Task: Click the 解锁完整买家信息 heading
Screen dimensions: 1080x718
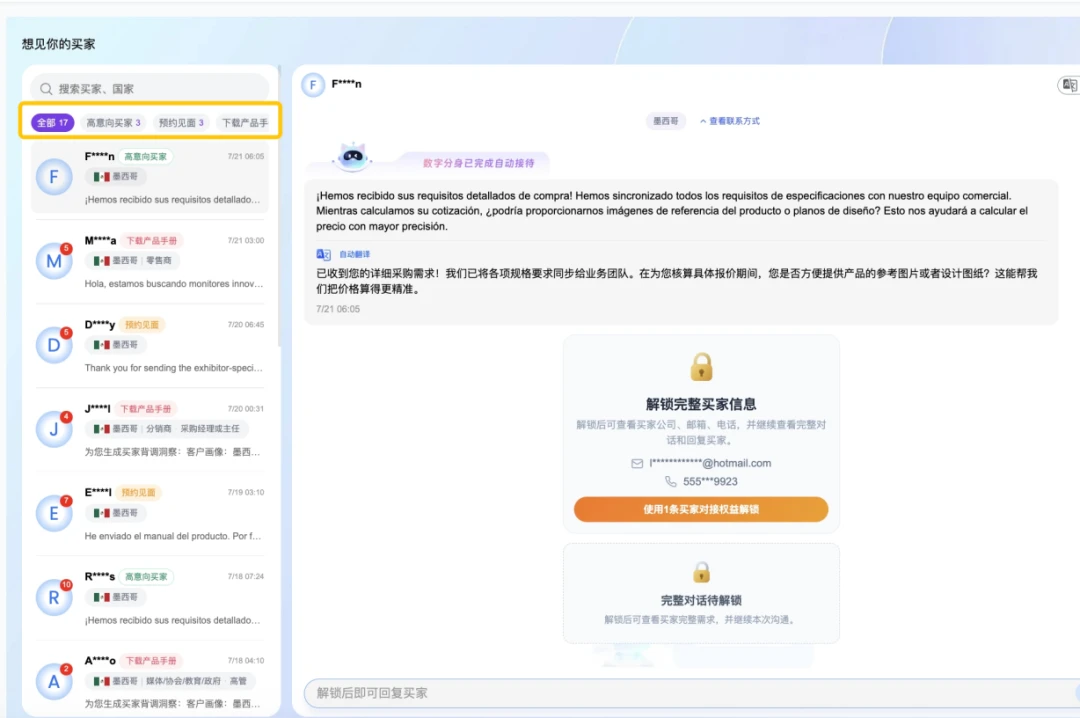Action: pos(701,404)
